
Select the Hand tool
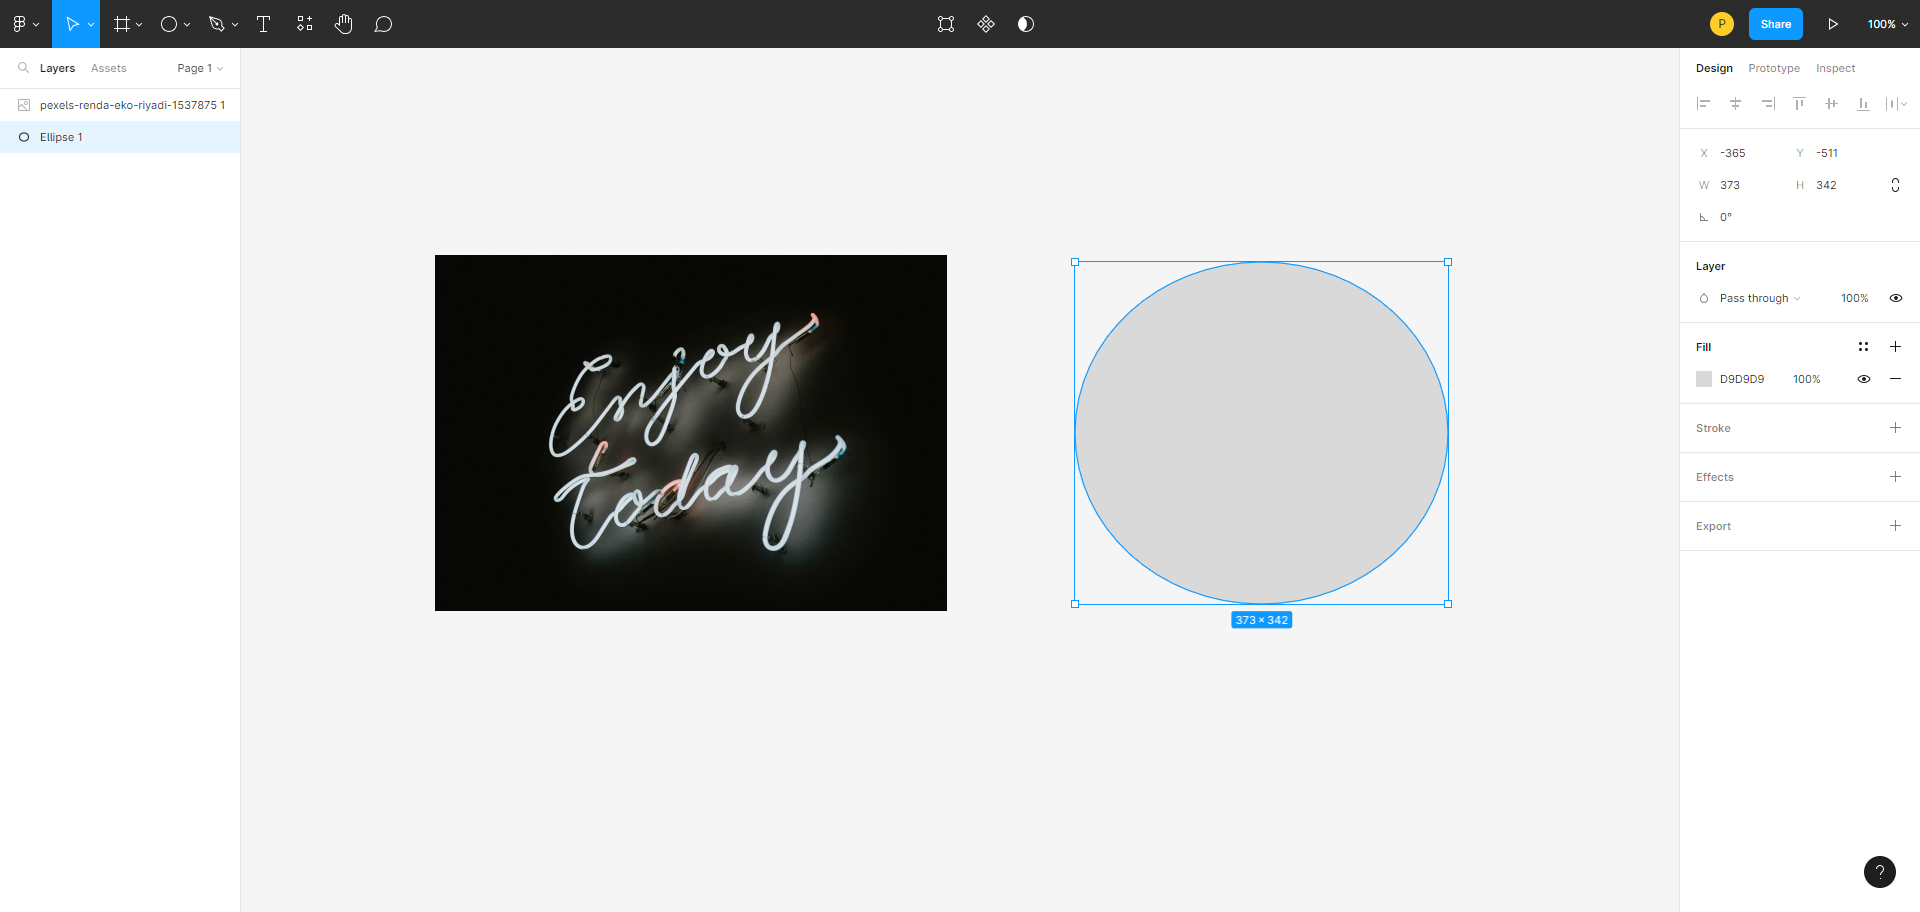pyautogui.click(x=343, y=24)
